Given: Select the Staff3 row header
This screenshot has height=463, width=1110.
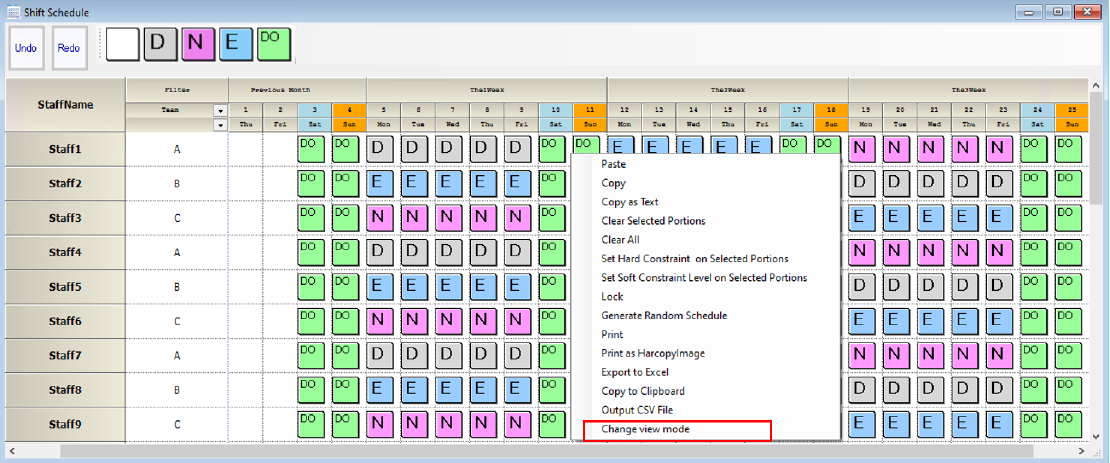Looking at the screenshot, I should (66, 218).
